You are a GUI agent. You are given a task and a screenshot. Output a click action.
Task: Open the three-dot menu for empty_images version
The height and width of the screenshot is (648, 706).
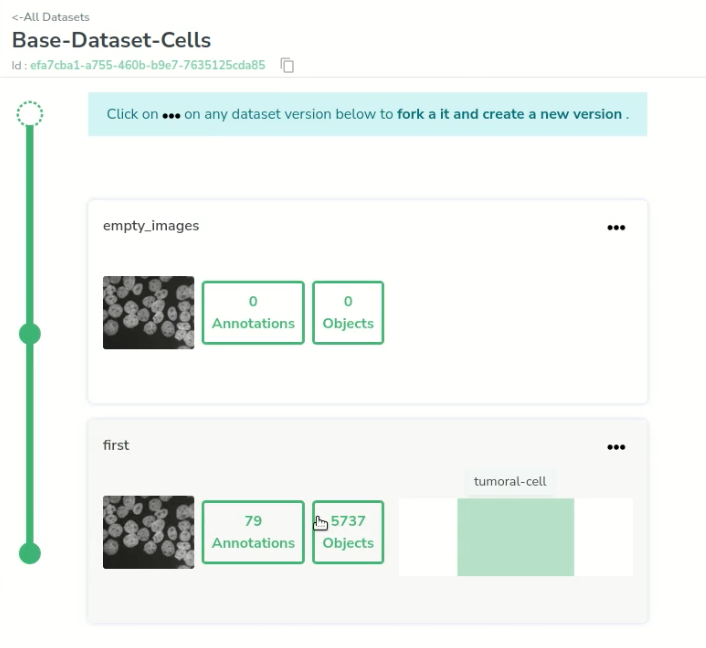click(616, 227)
